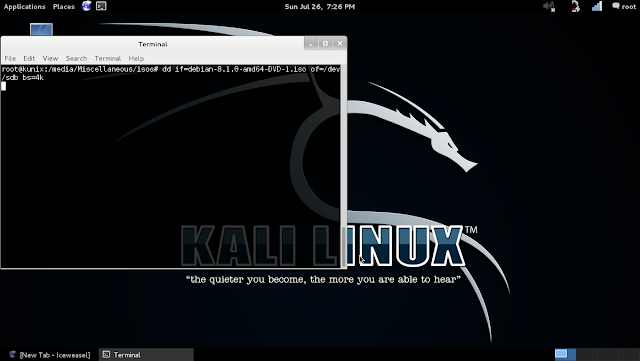This screenshot has height=361, width=640.
Task: Open the terminal Search menu
Action: point(76,58)
